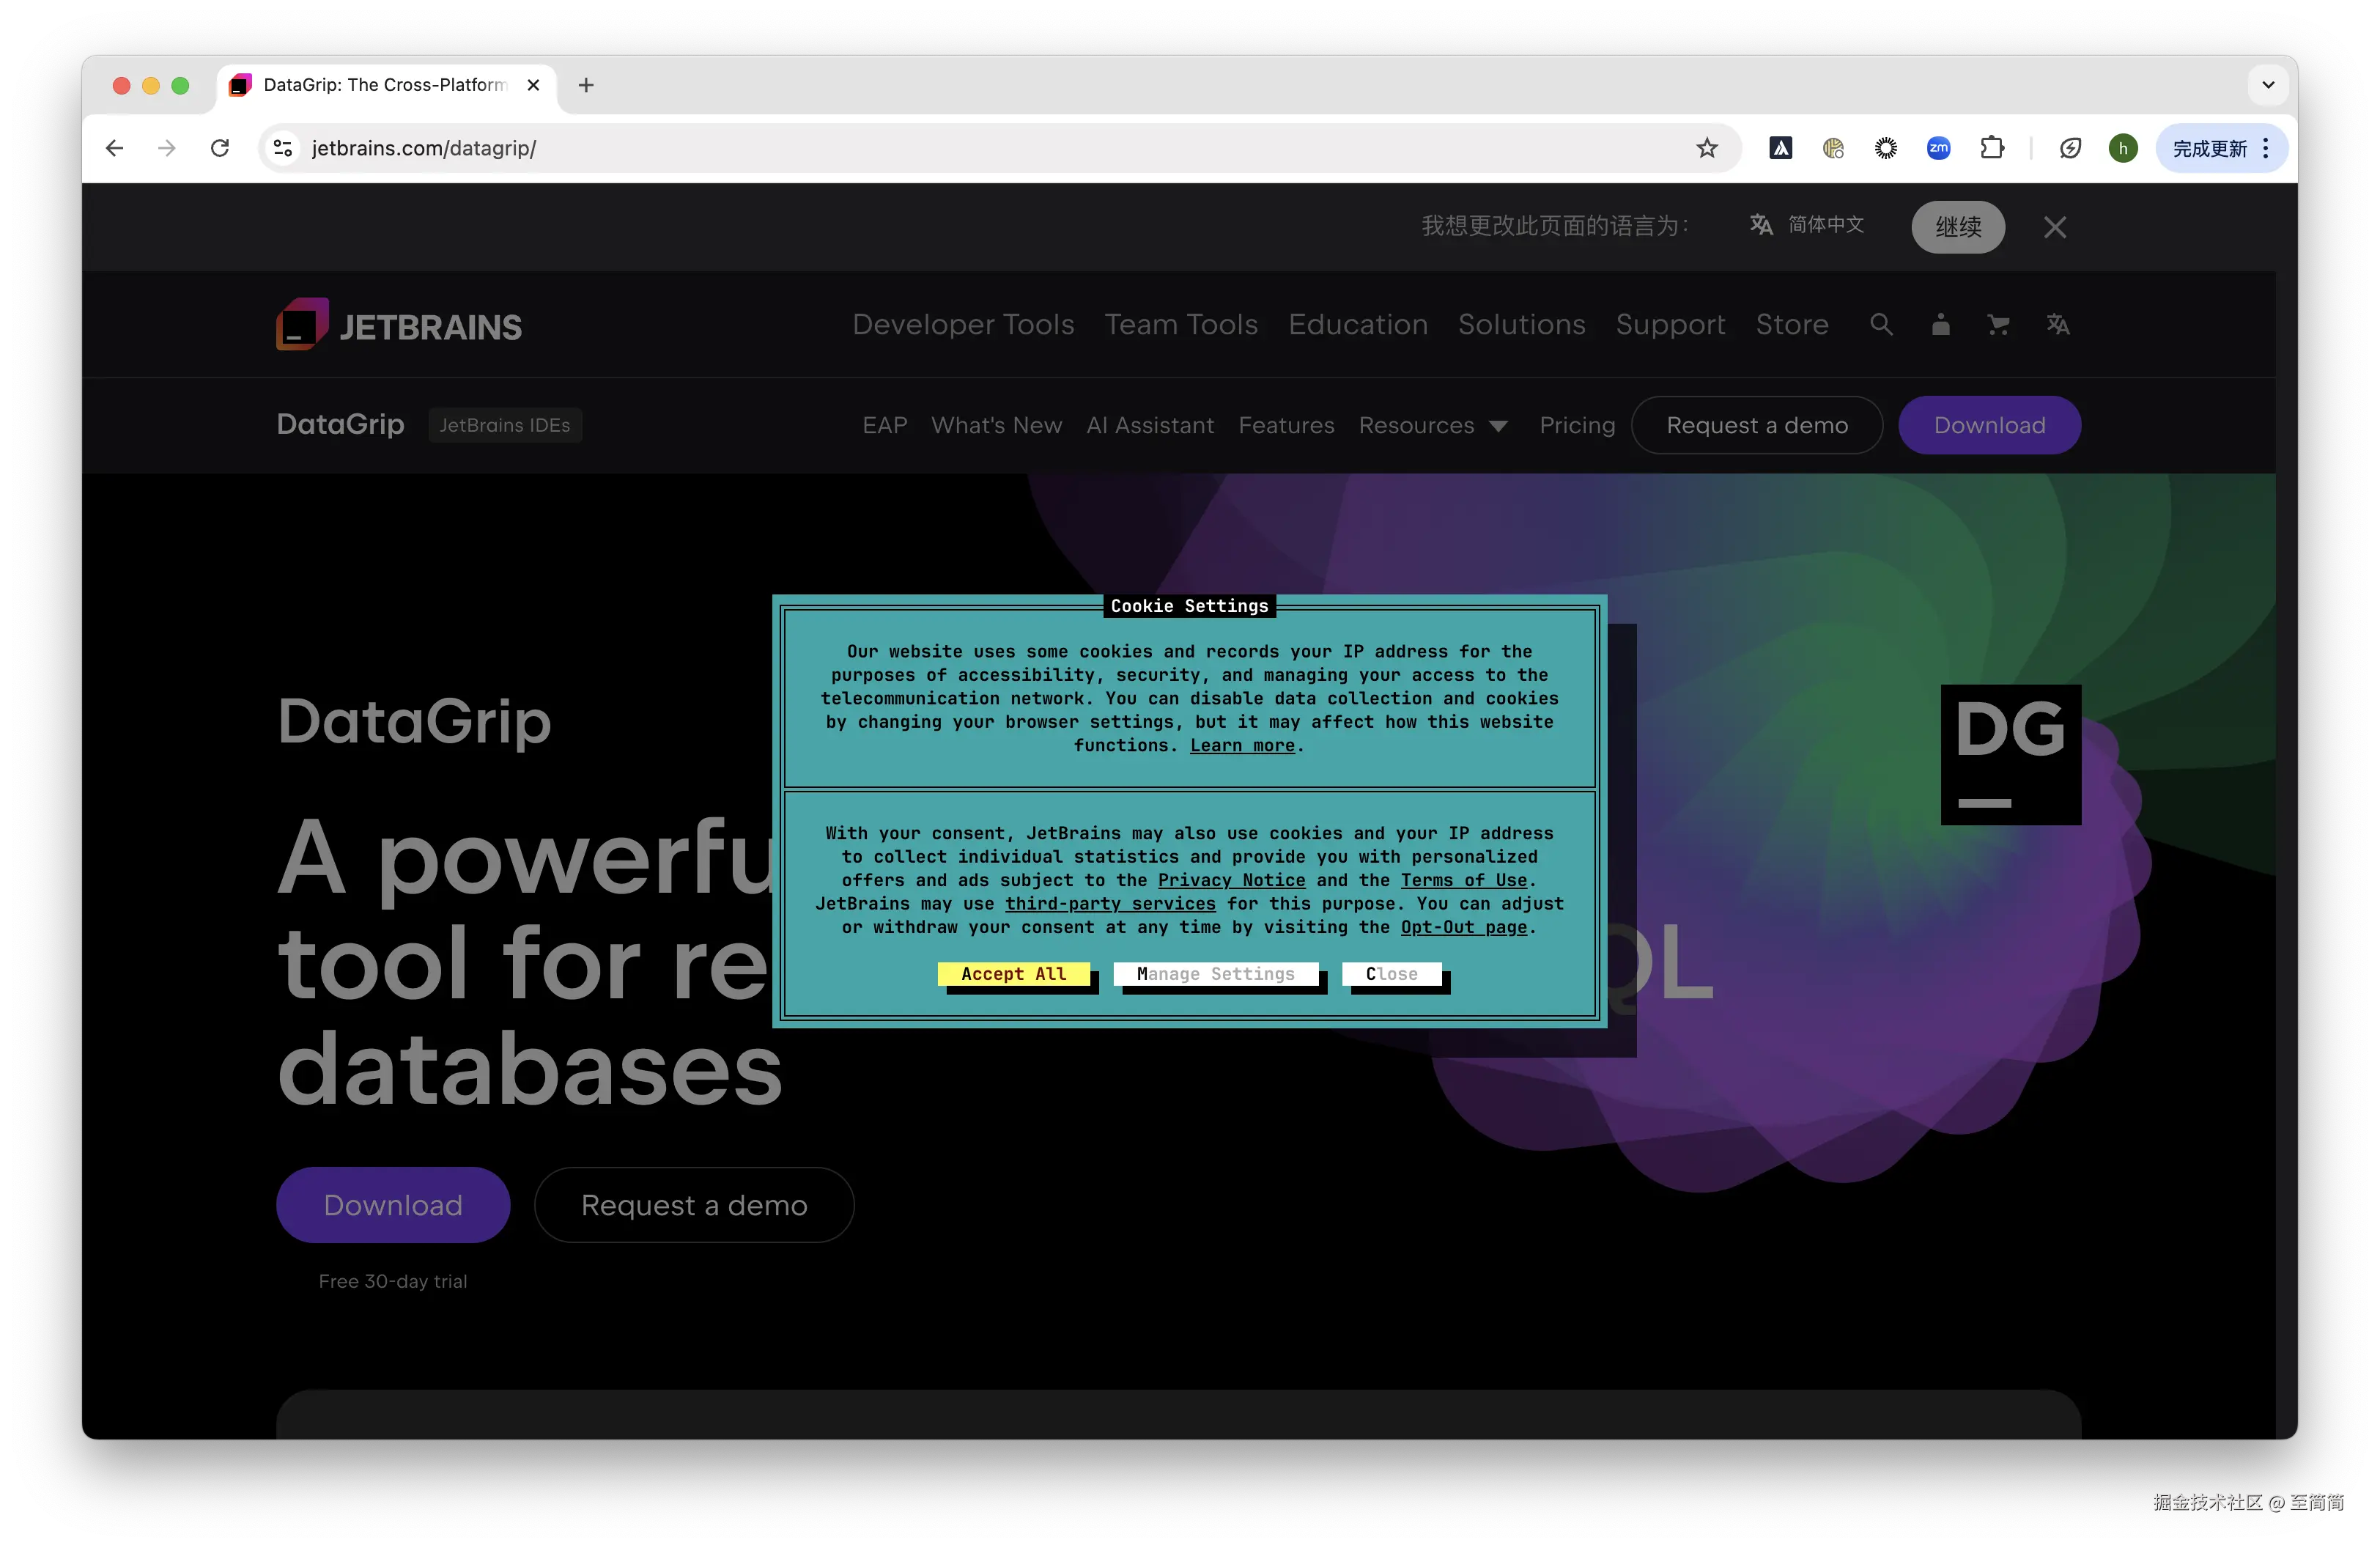2380x1548 pixels.
Task: Expand the Resources dropdown menu
Action: (1432, 425)
